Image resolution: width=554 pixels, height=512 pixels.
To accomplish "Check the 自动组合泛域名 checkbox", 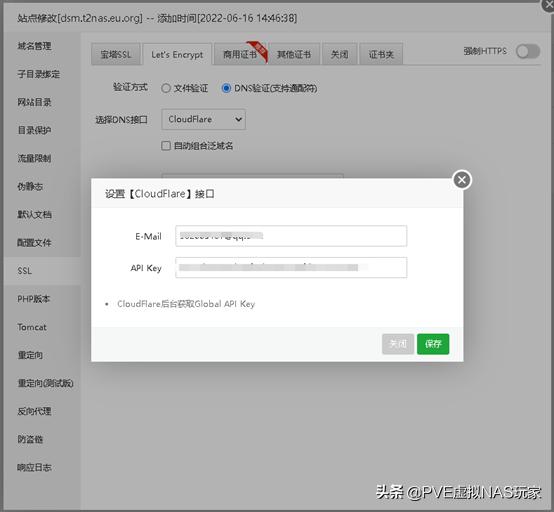I will click(166, 146).
